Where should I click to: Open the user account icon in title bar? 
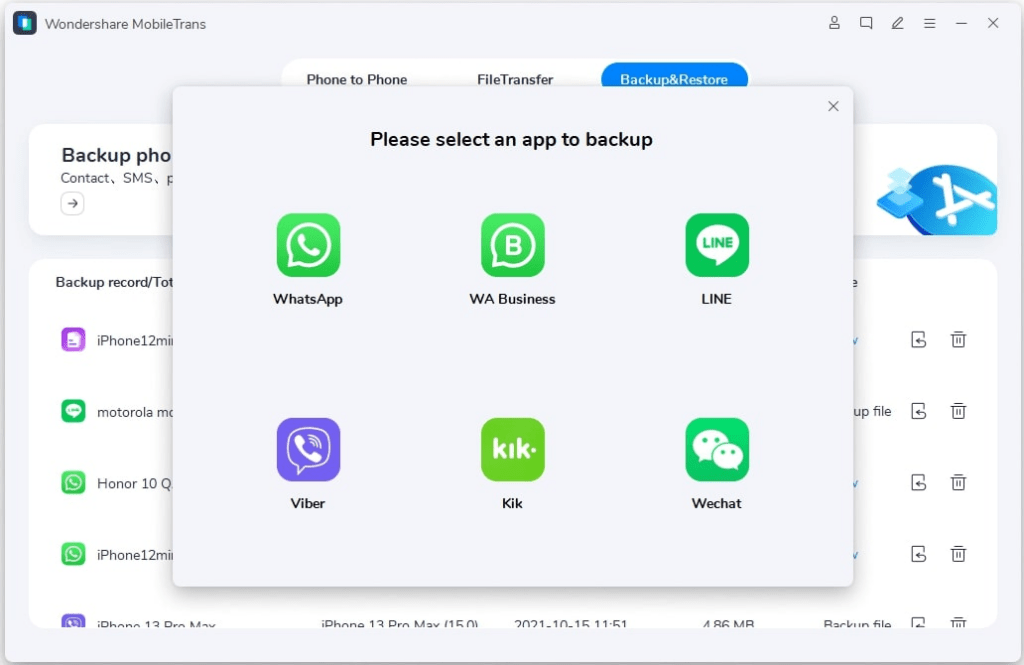click(x=834, y=23)
